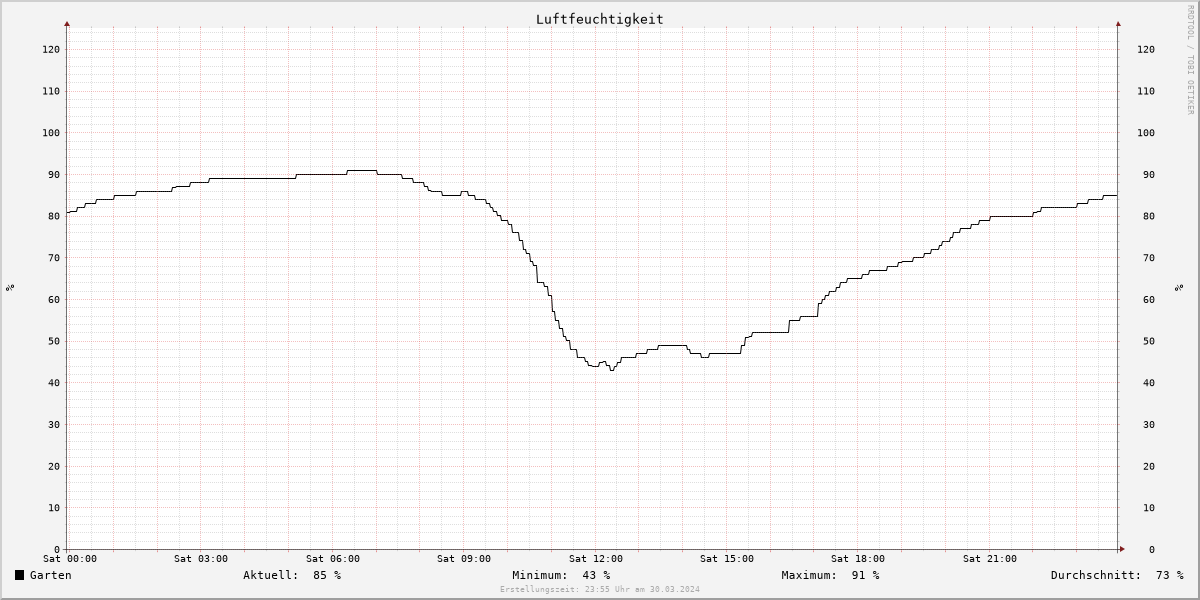Click the 0 label on the right axis
Image resolution: width=1200 pixels, height=600 pixels.
coord(1152,550)
